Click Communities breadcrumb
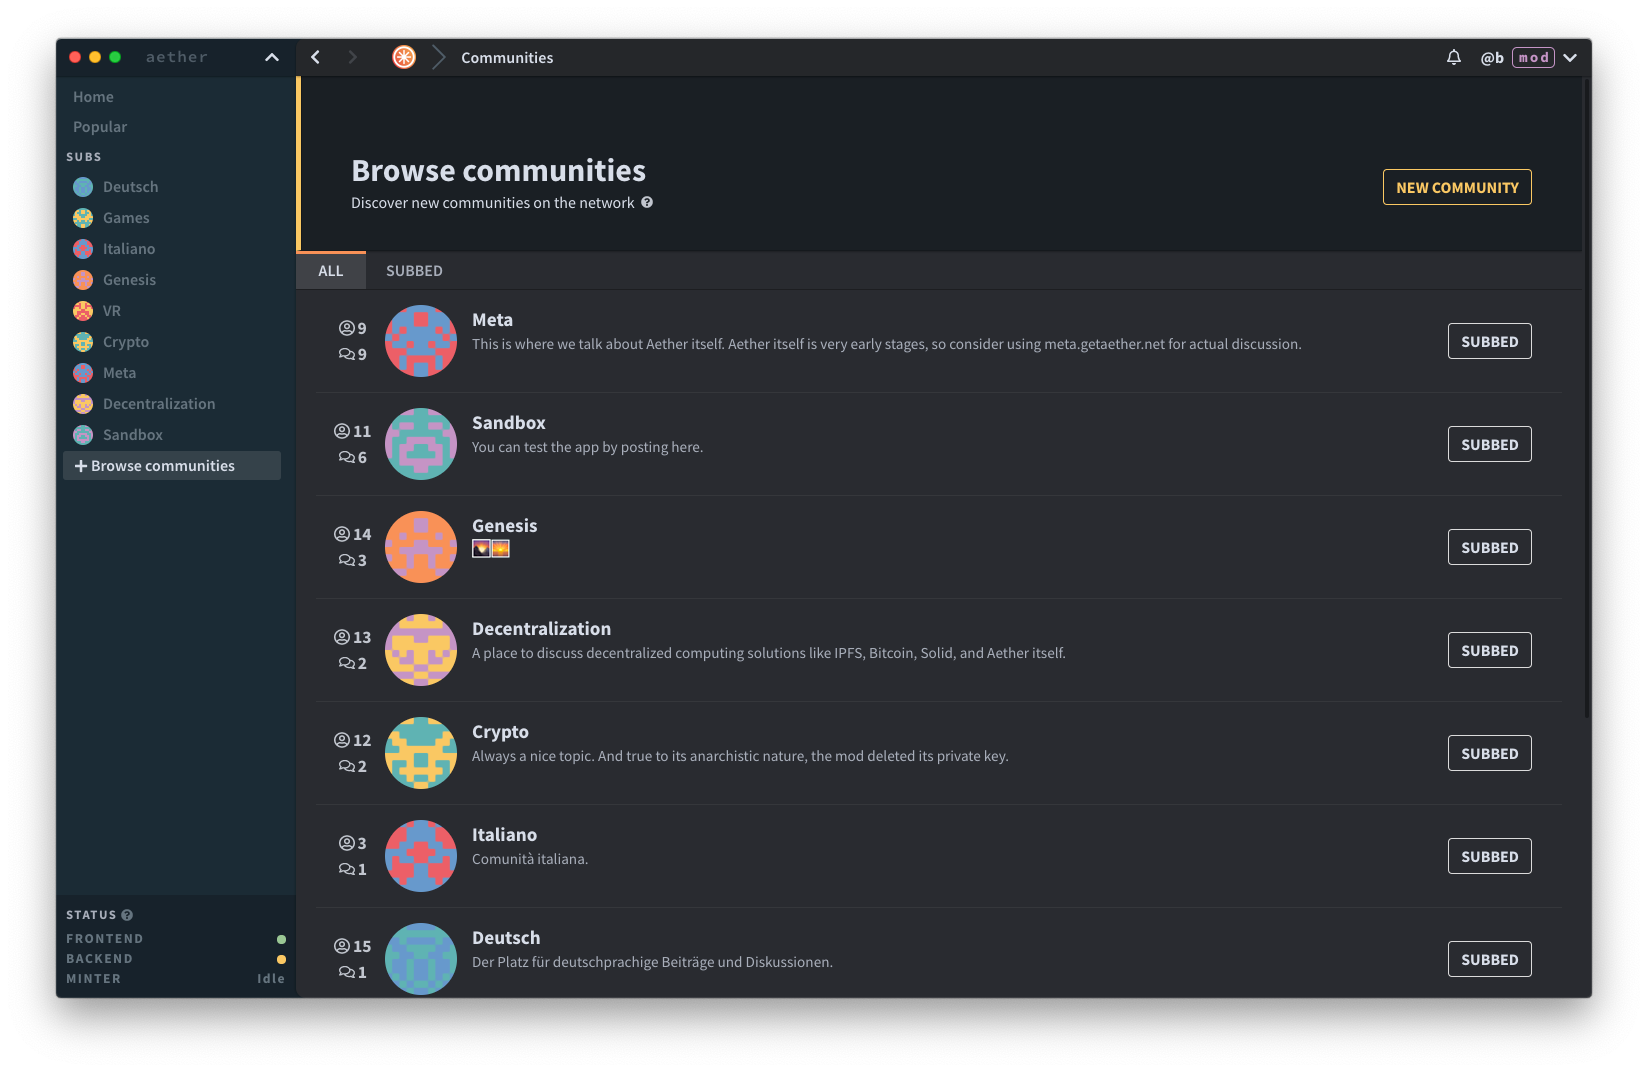This screenshot has width=1648, height=1072. (x=507, y=58)
